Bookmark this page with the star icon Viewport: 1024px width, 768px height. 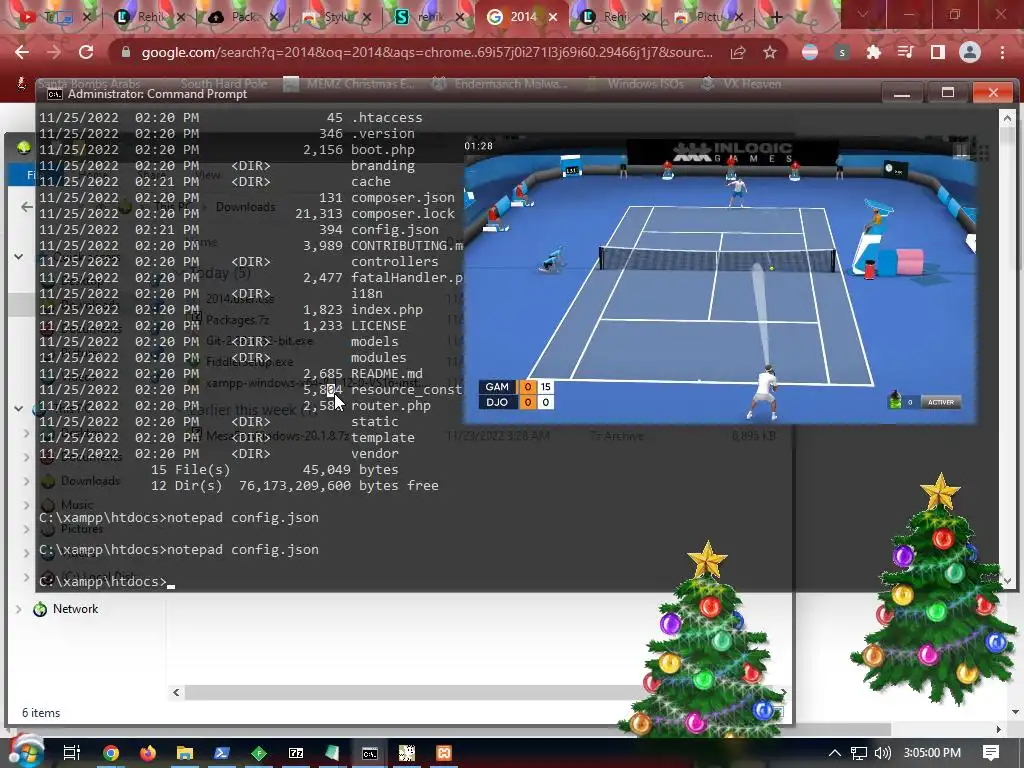coord(770,52)
